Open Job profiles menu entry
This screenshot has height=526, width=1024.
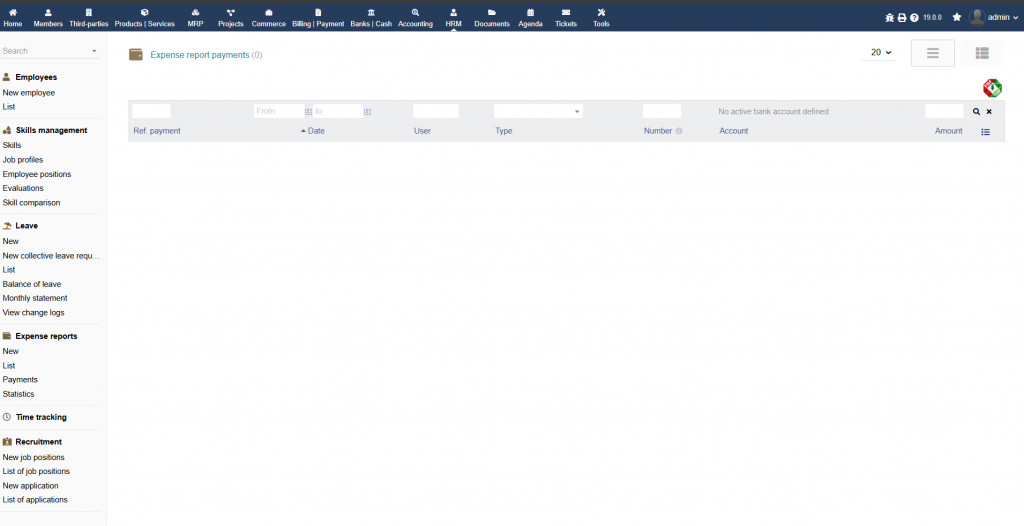click(23, 159)
